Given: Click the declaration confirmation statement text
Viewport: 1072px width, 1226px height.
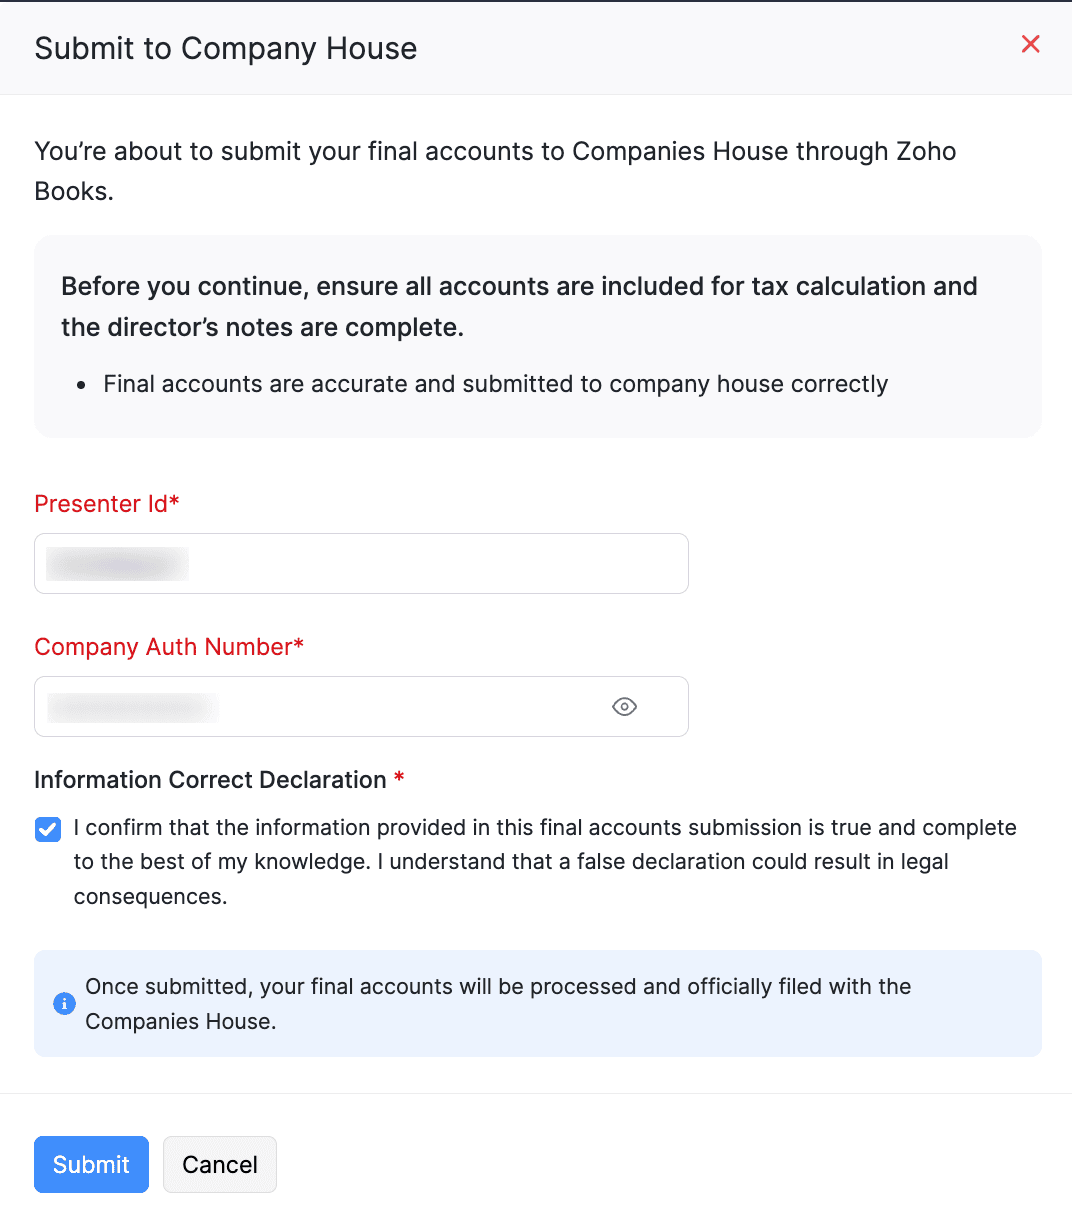Looking at the screenshot, I should (544, 861).
